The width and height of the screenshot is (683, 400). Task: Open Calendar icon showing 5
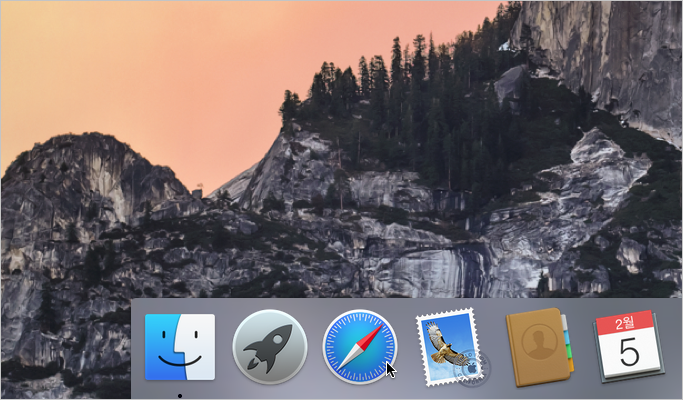point(629,346)
